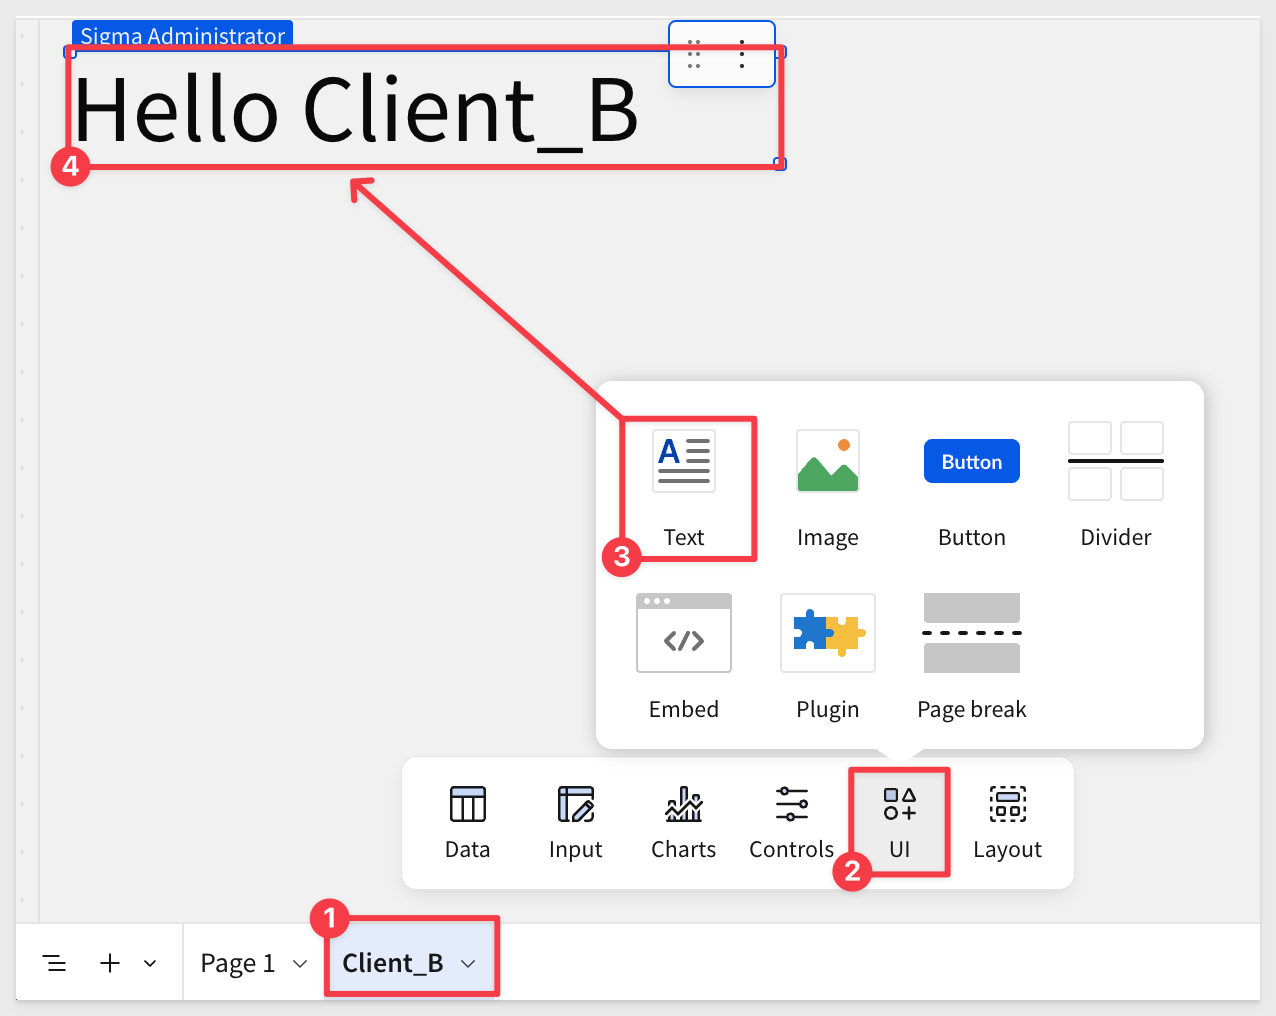Viewport: 1276px width, 1016px height.
Task: Add a new page with plus icon
Action: tap(110, 963)
